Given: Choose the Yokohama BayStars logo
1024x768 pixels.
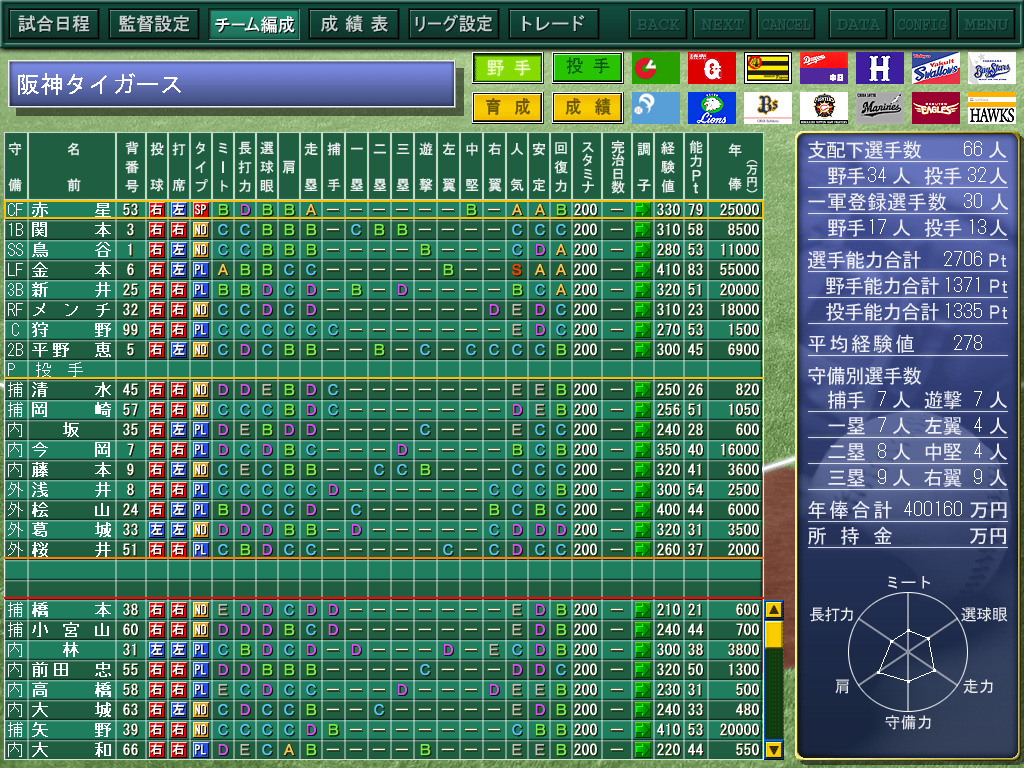Looking at the screenshot, I should (x=991, y=68).
